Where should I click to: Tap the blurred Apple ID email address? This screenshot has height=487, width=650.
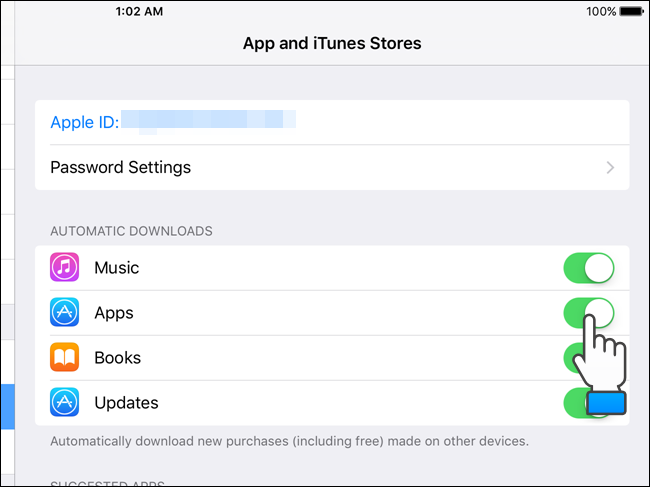209,121
